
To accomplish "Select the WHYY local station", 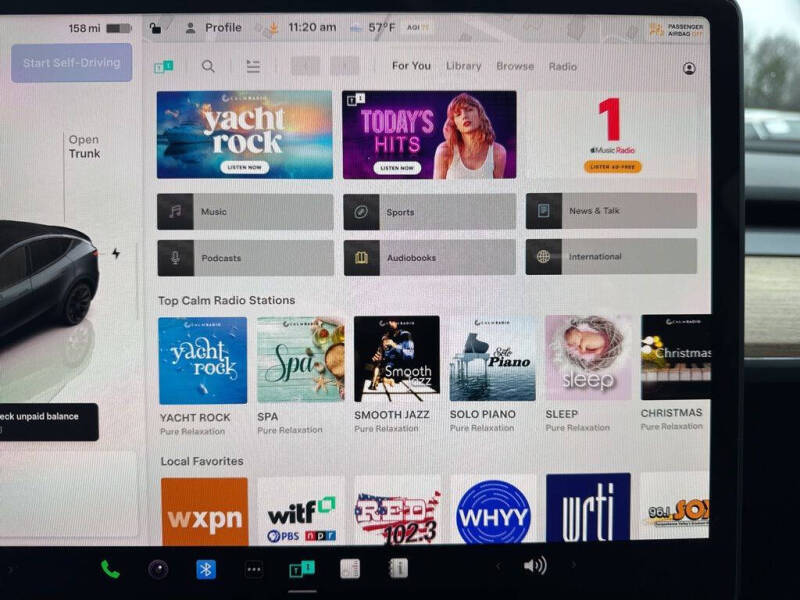I will click(493, 511).
